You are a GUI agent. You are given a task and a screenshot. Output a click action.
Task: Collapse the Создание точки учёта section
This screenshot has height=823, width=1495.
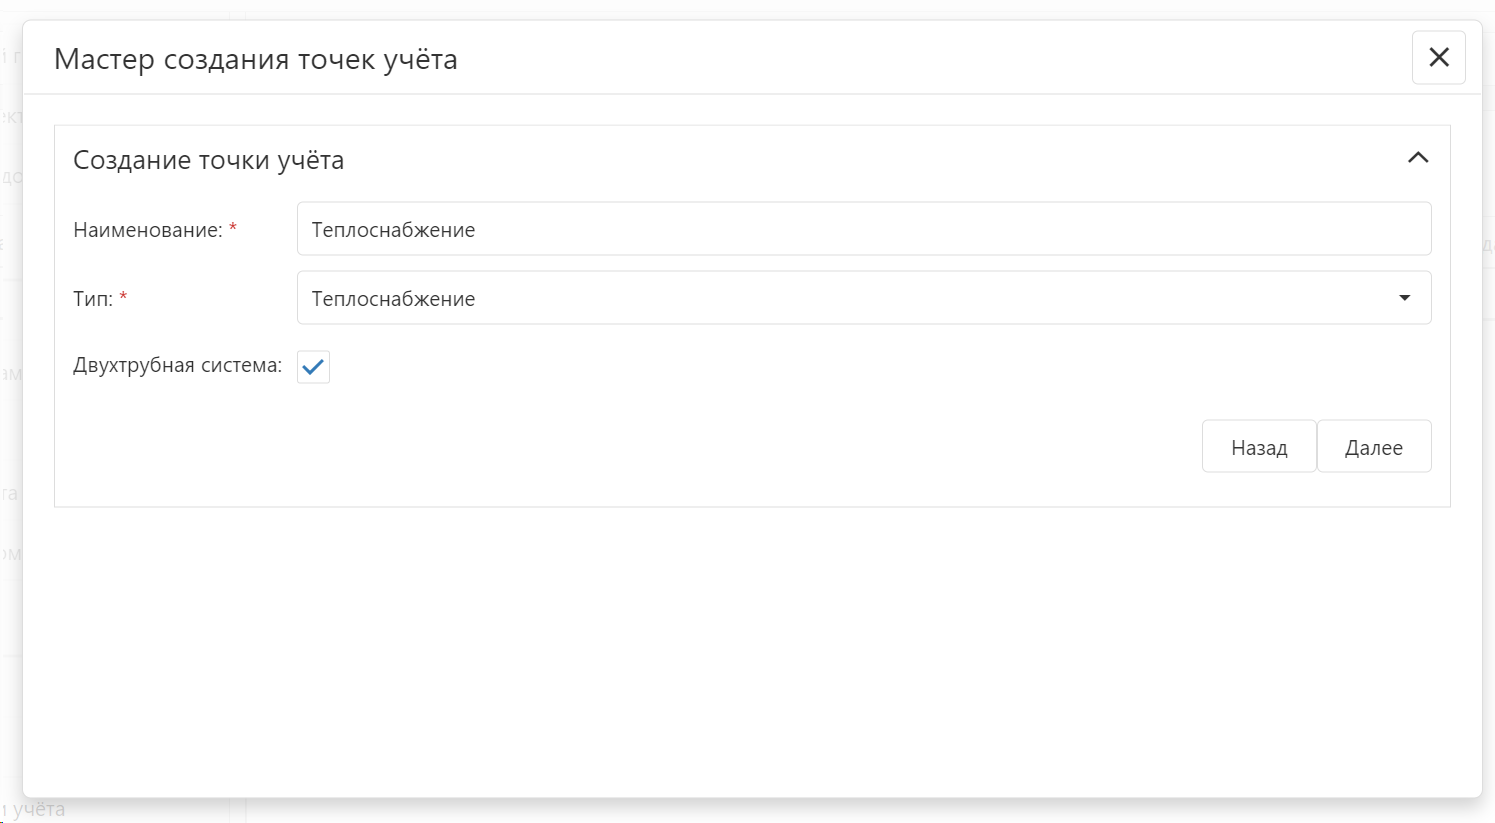coord(1417,158)
